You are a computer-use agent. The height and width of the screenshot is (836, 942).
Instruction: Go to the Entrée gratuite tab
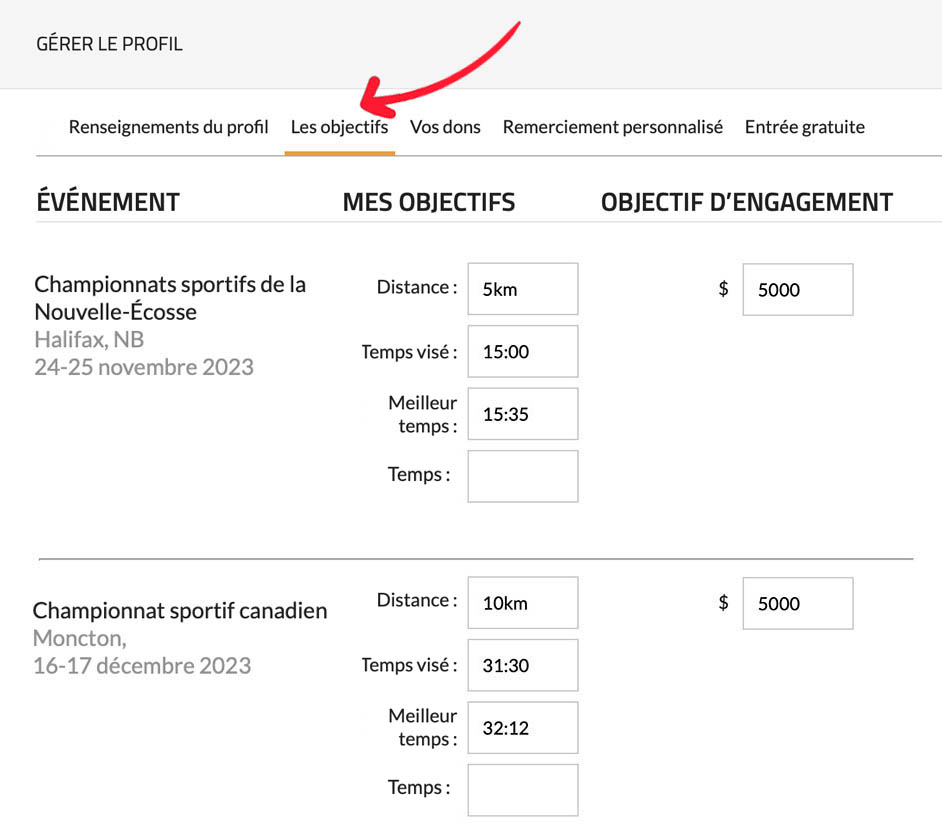pos(804,127)
